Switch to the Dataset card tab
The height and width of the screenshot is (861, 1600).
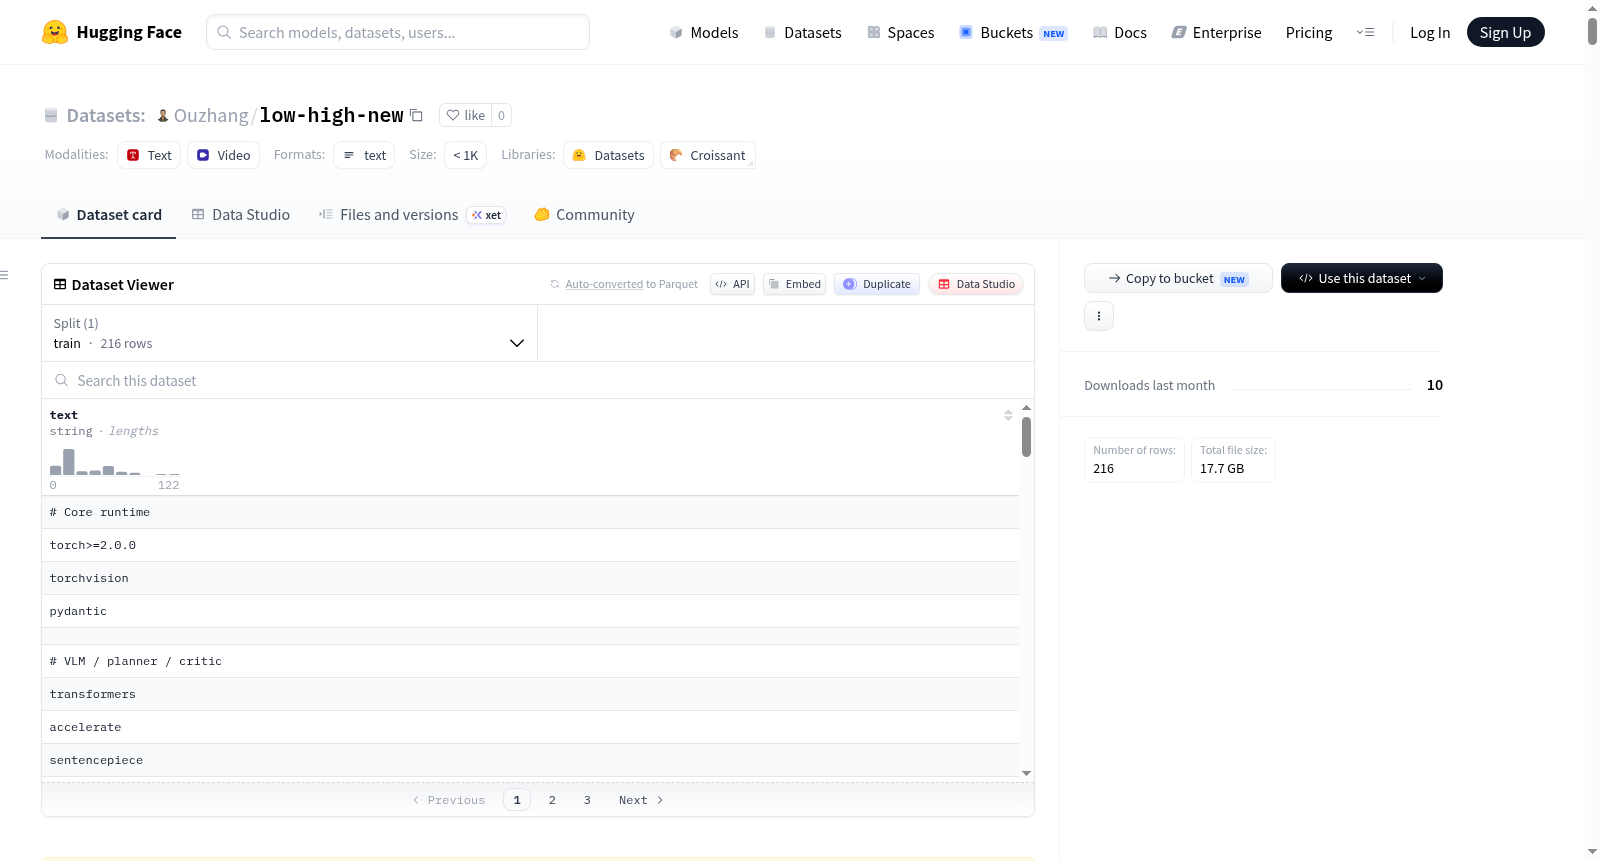click(109, 214)
